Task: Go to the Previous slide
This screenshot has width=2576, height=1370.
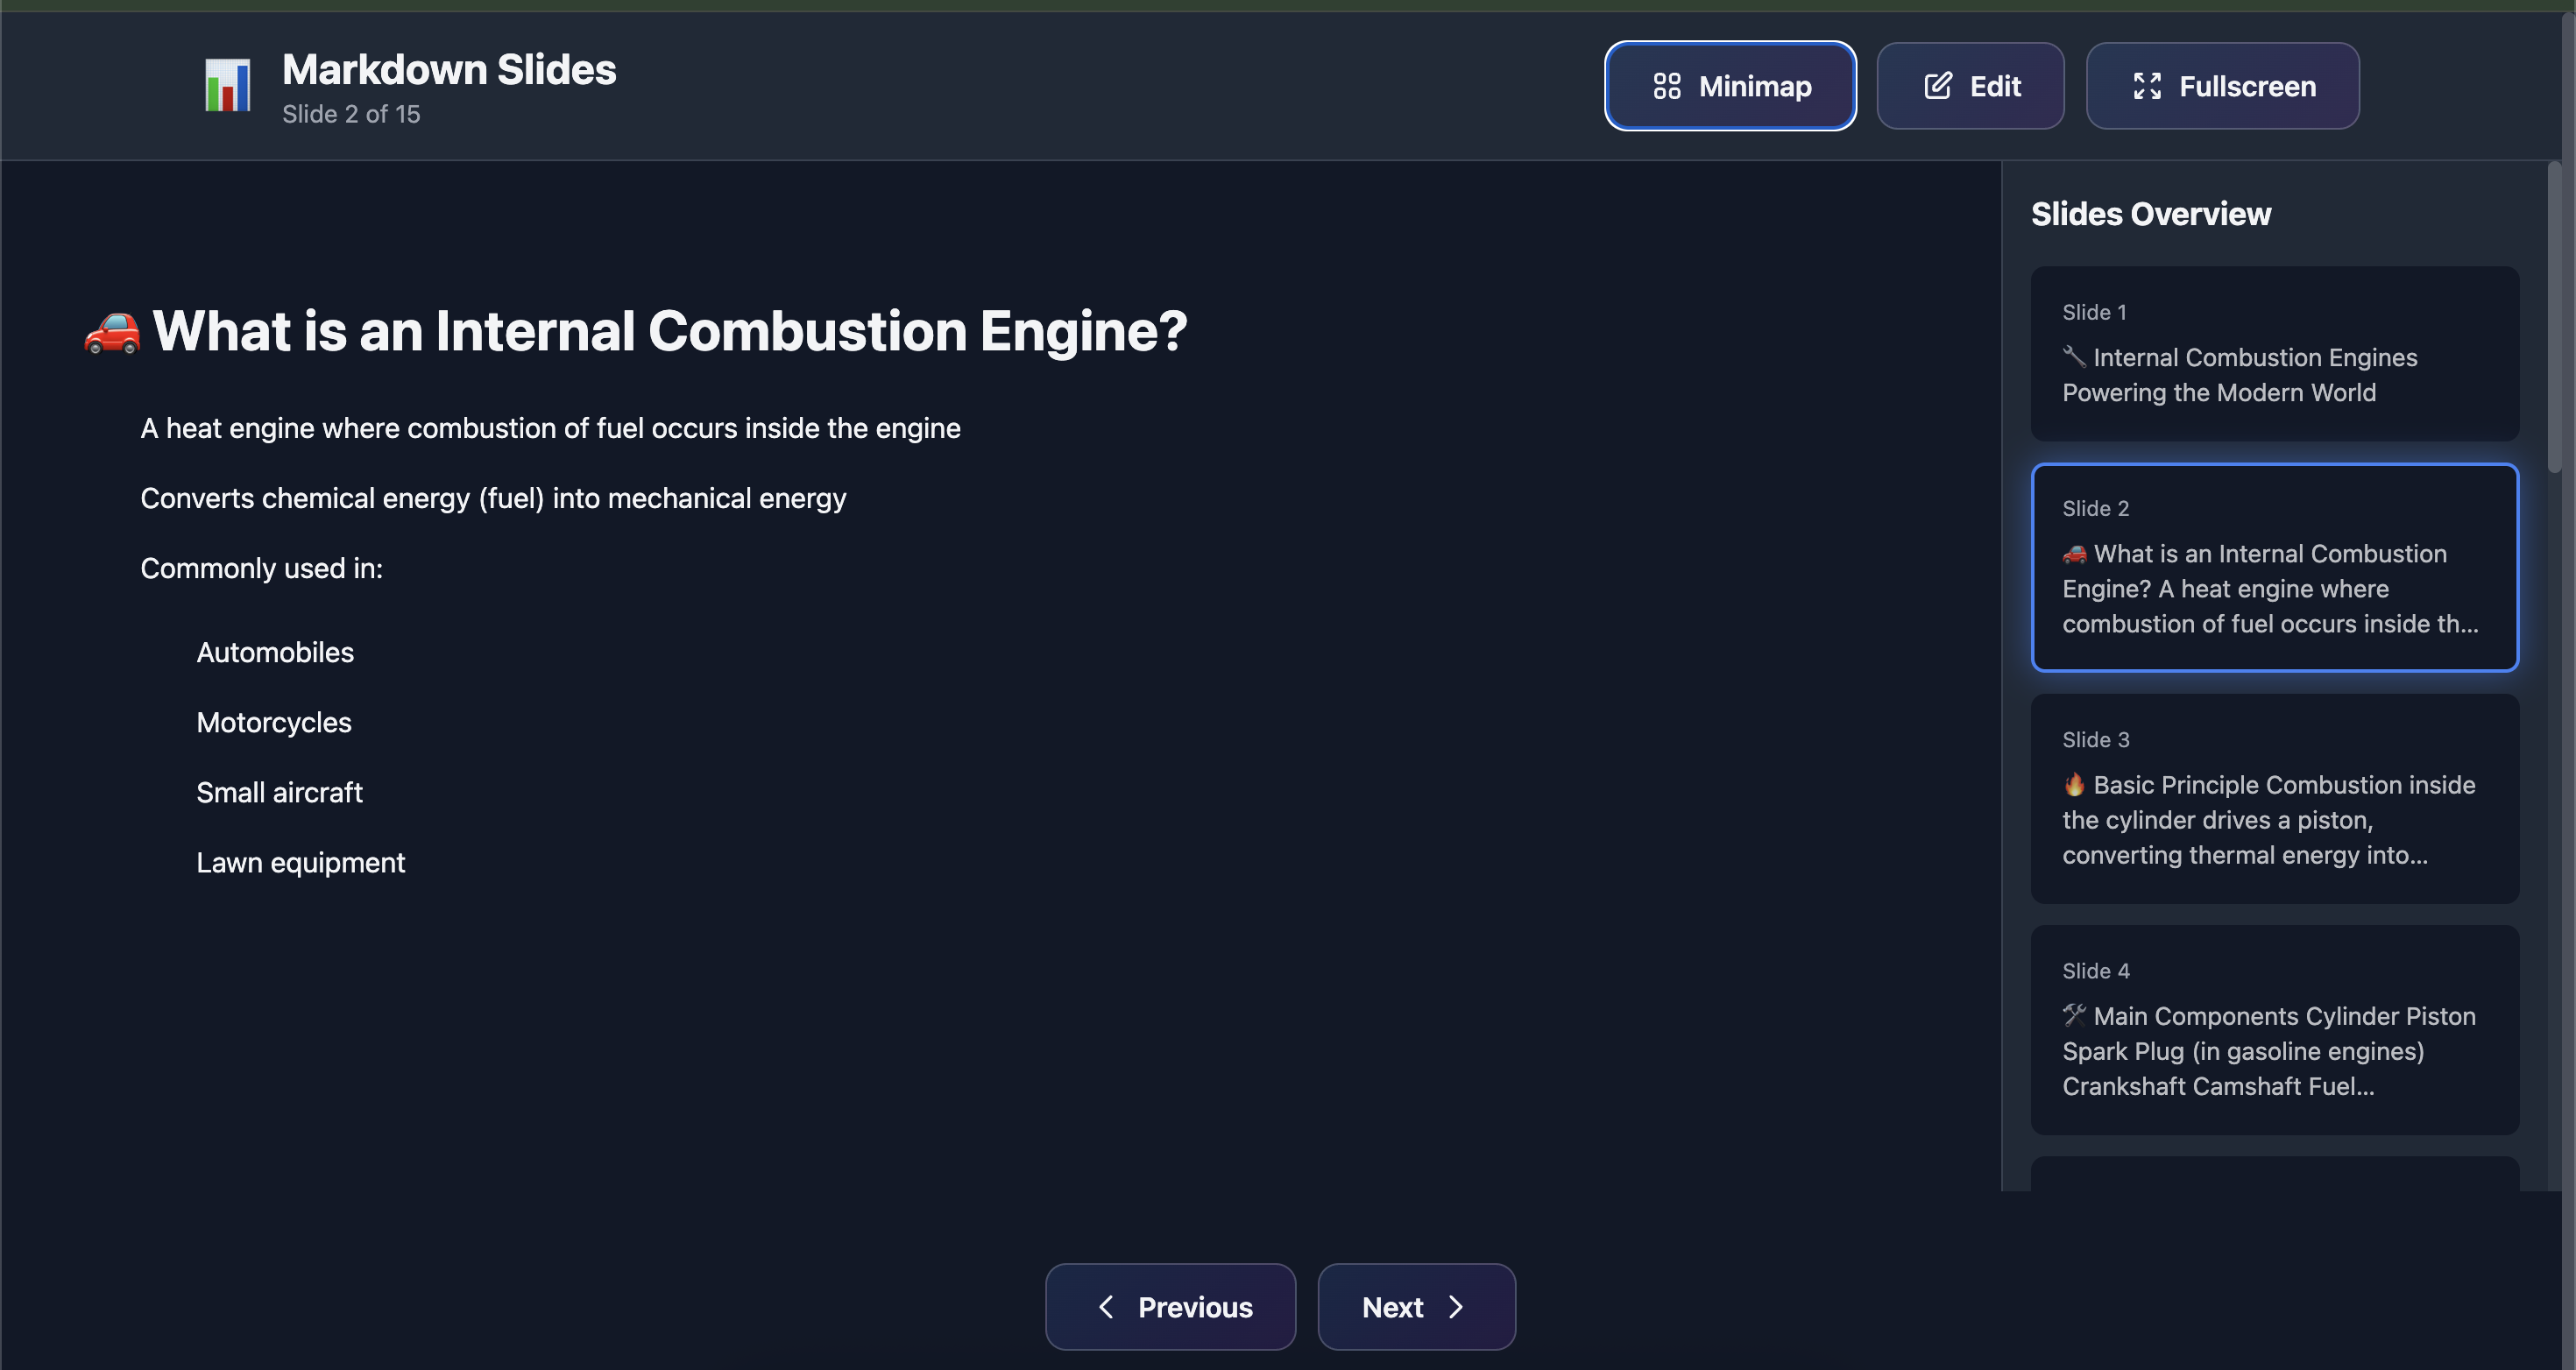Action: (1170, 1307)
